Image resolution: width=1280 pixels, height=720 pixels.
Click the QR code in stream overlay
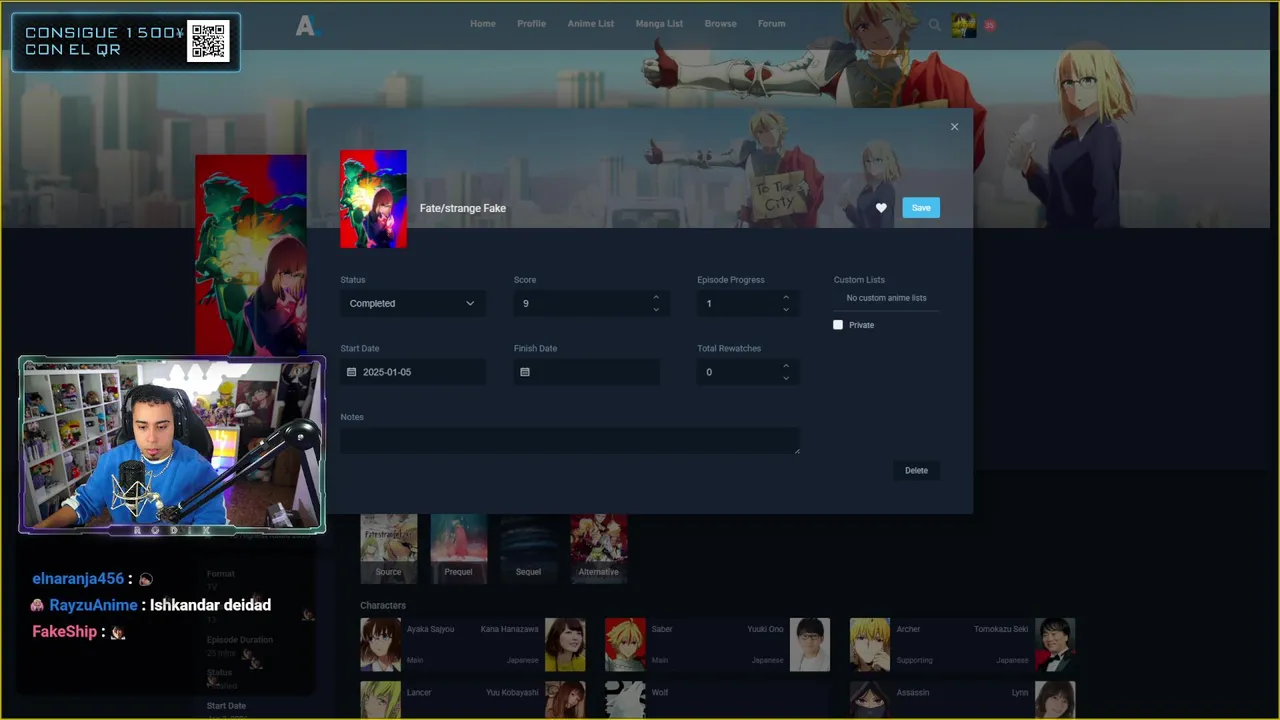pyautogui.click(x=208, y=41)
